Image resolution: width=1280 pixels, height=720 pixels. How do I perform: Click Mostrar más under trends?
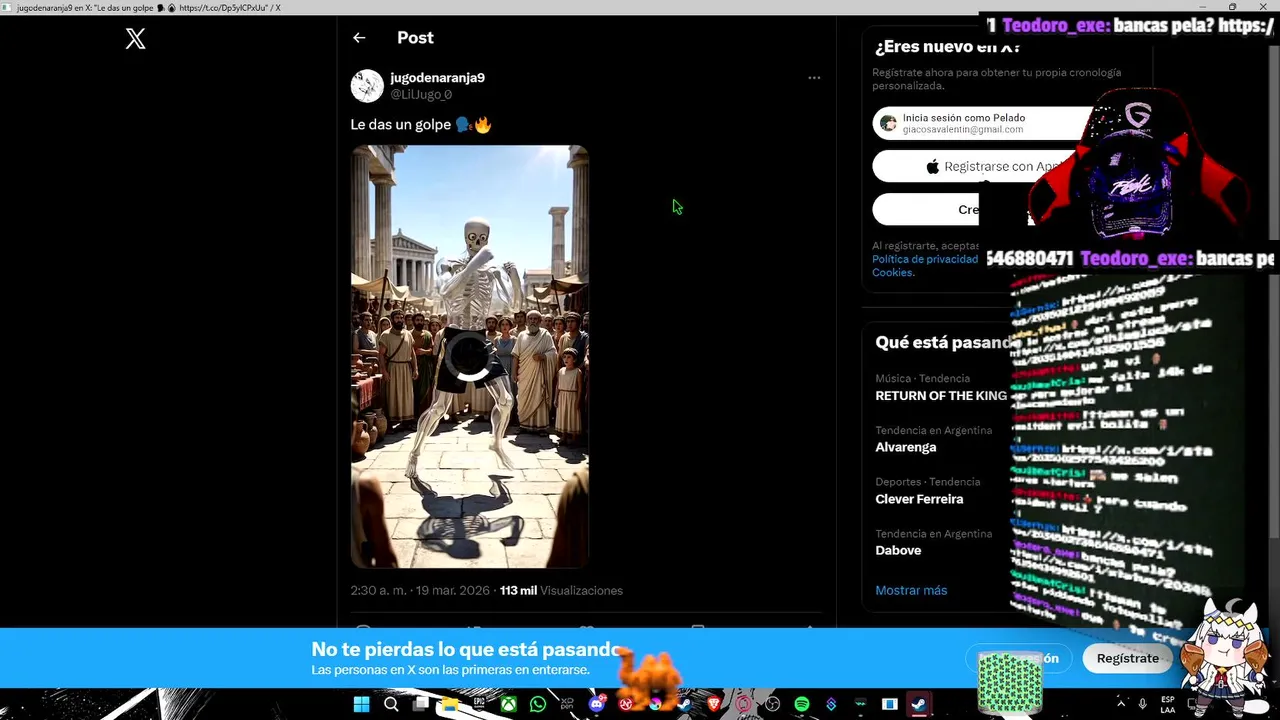pyautogui.click(x=911, y=591)
